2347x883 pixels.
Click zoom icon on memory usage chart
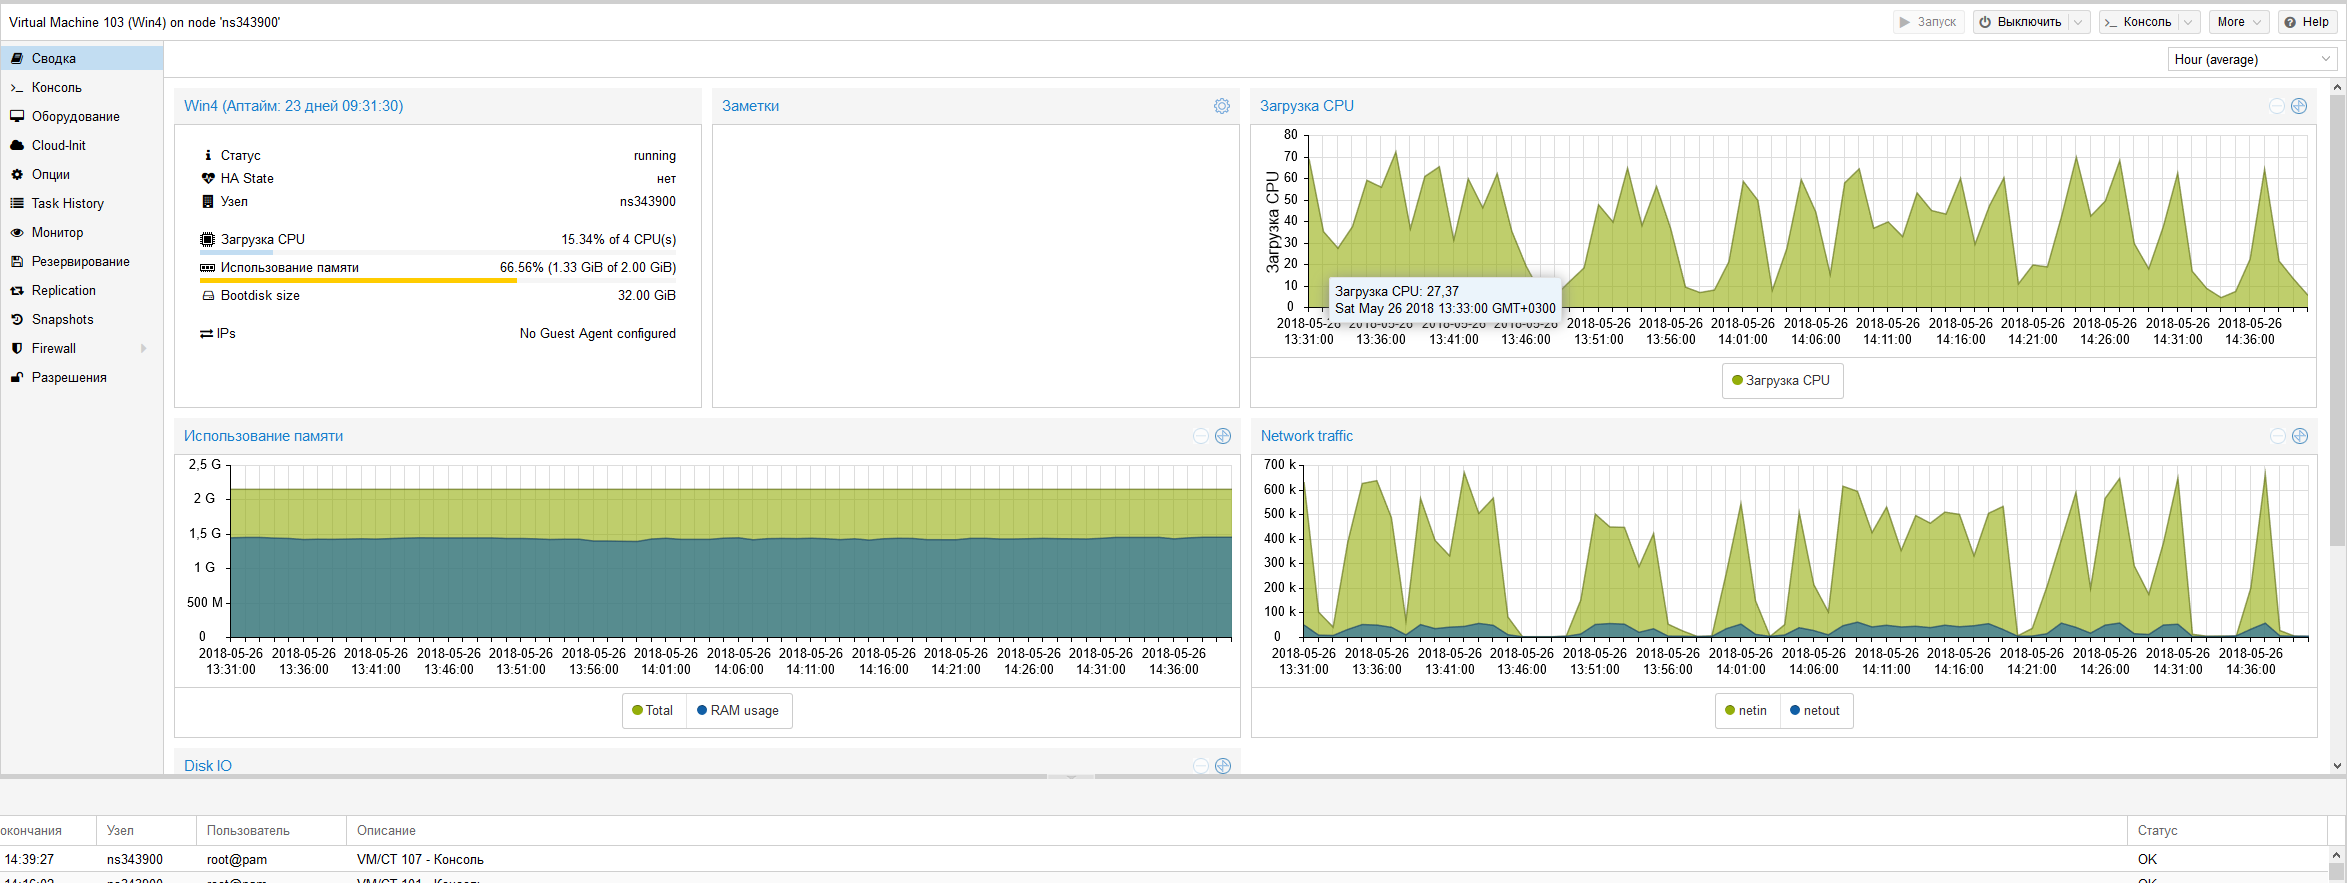(1222, 436)
